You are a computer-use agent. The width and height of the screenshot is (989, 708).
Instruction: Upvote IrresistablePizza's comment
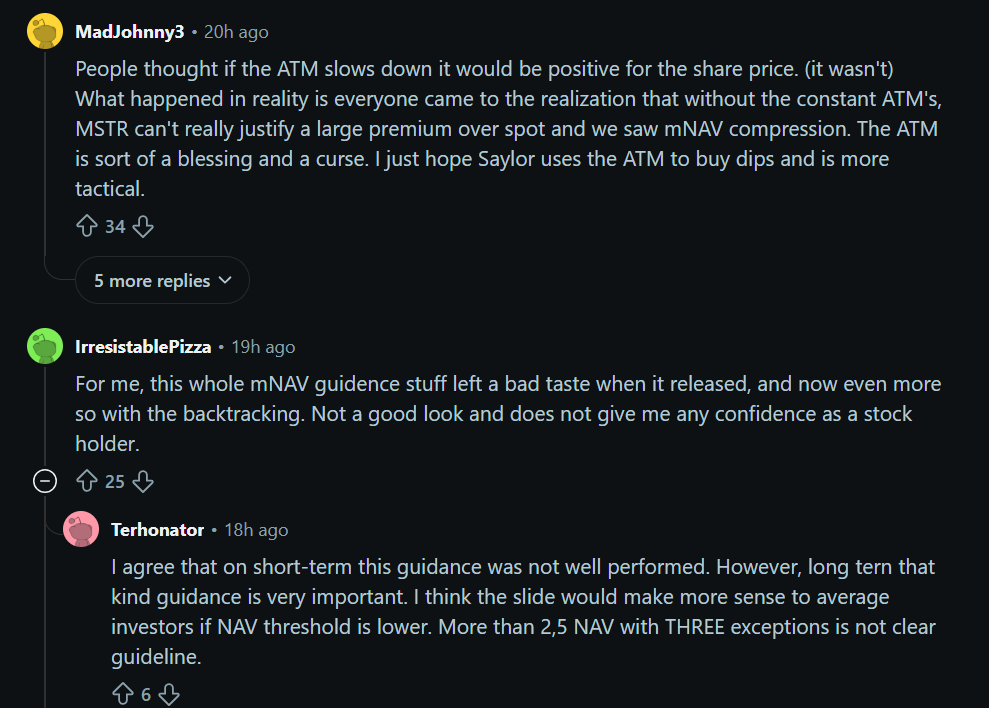tap(87, 482)
